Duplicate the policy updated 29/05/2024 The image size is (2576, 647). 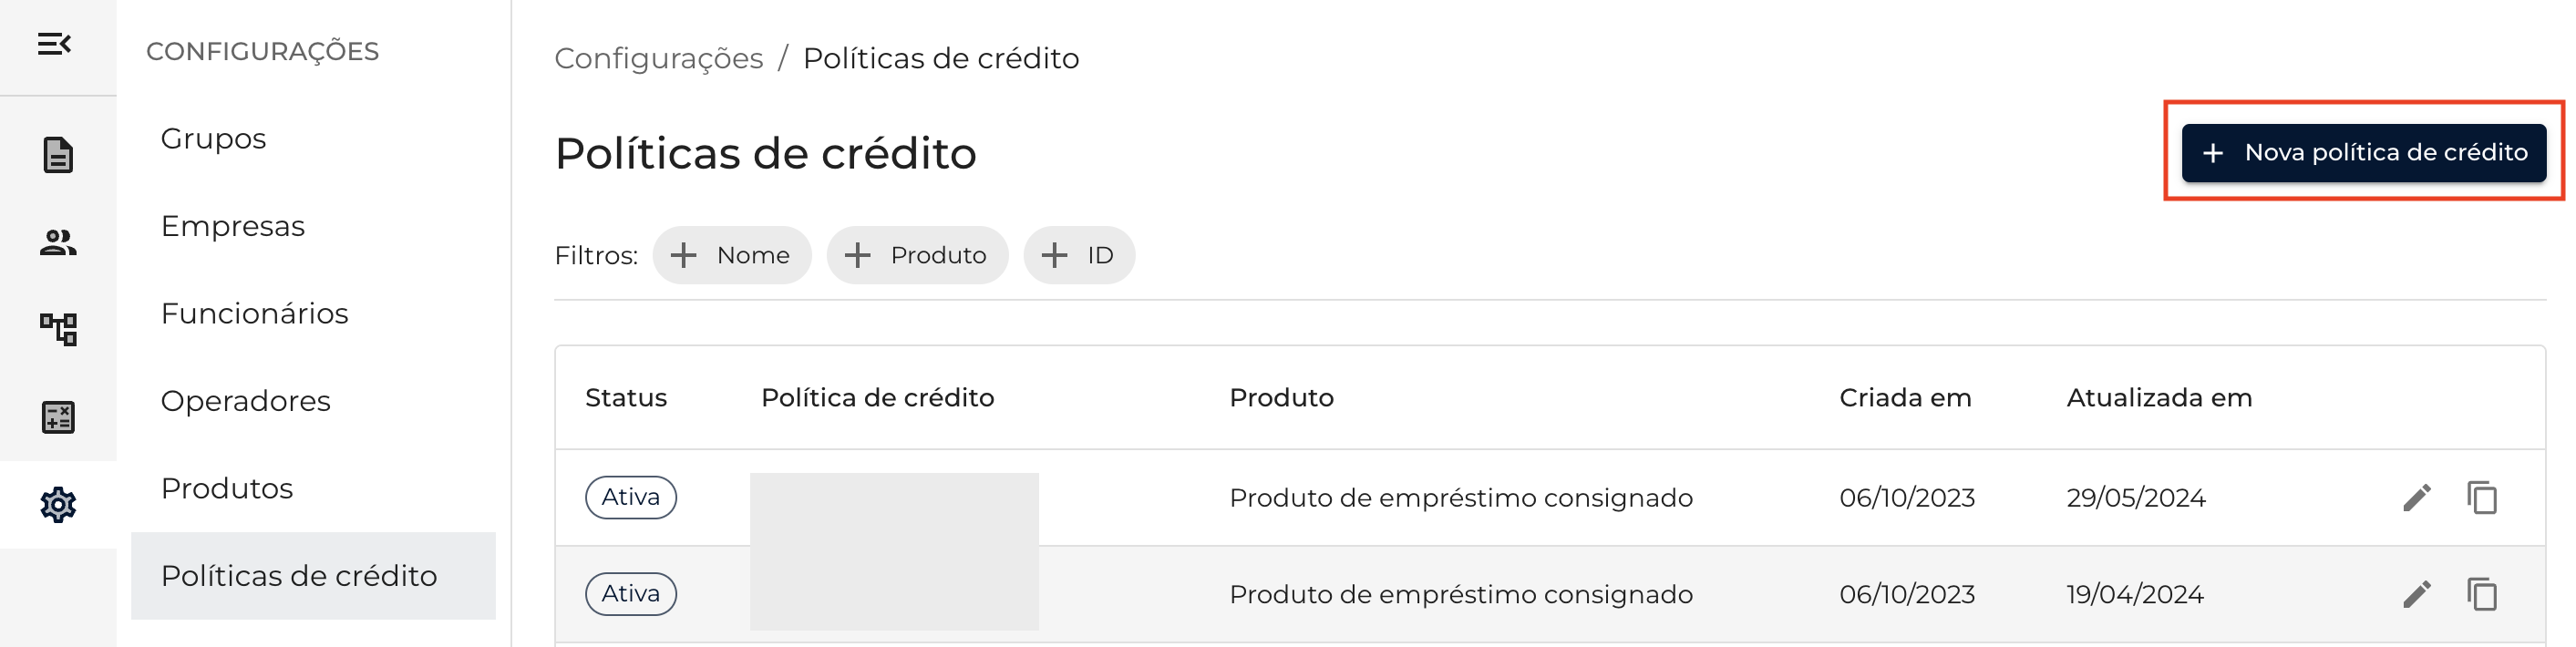[x=2481, y=497]
